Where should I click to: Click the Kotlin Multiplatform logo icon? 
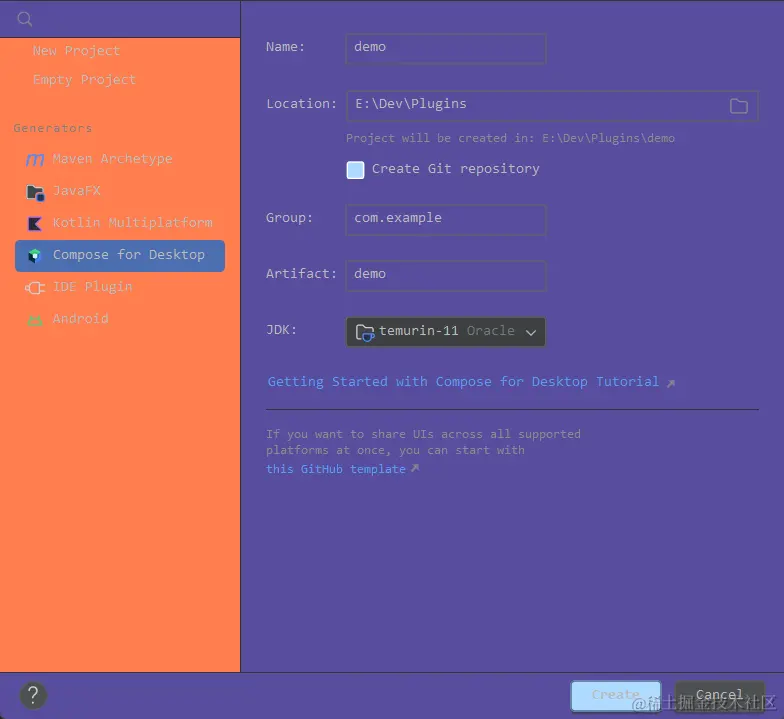tap(35, 224)
